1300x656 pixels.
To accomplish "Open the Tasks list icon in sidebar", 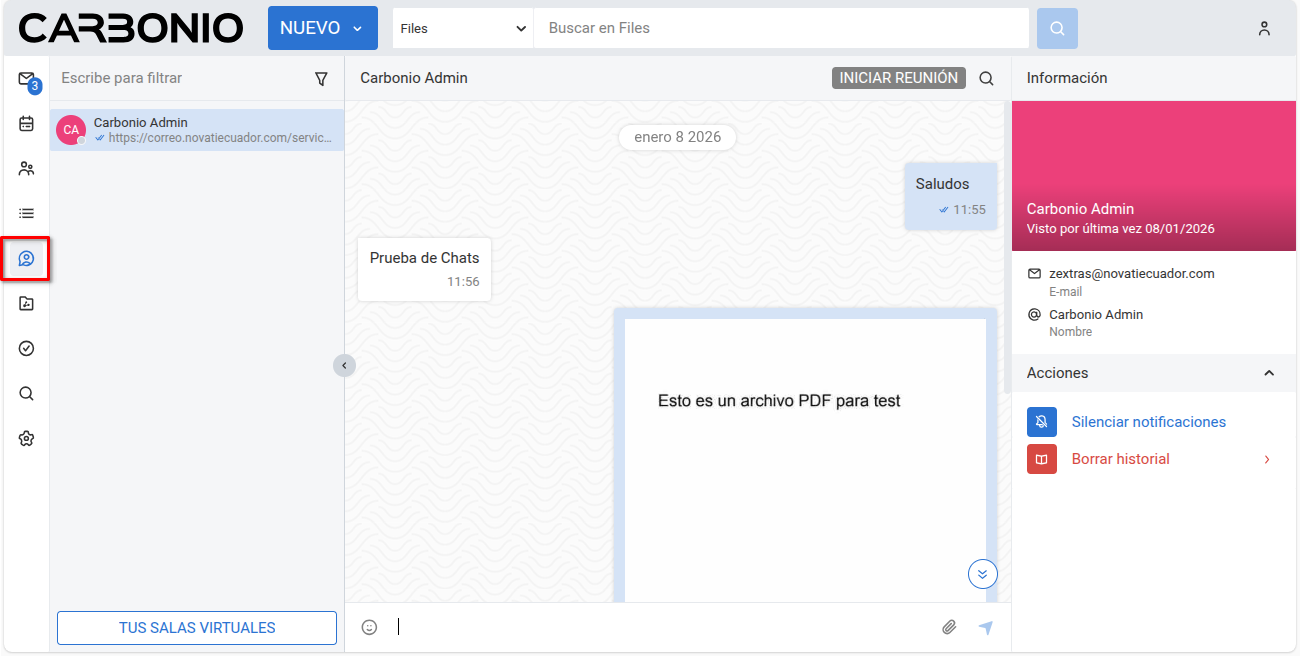I will click(26, 213).
